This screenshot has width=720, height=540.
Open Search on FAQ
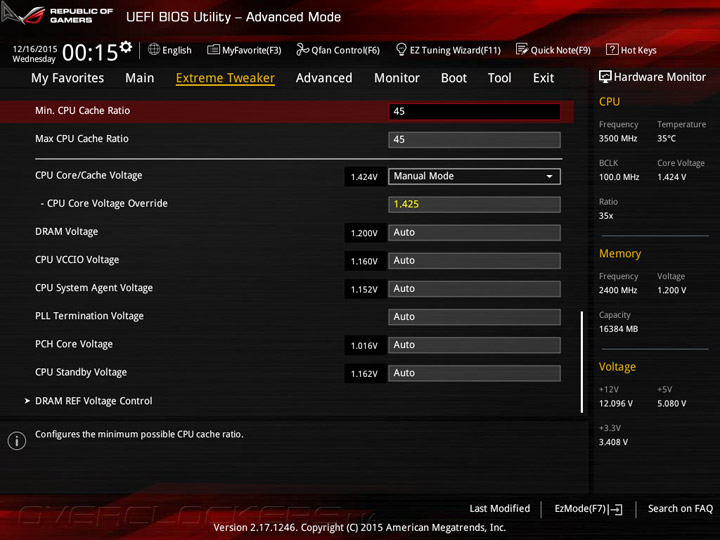680,508
